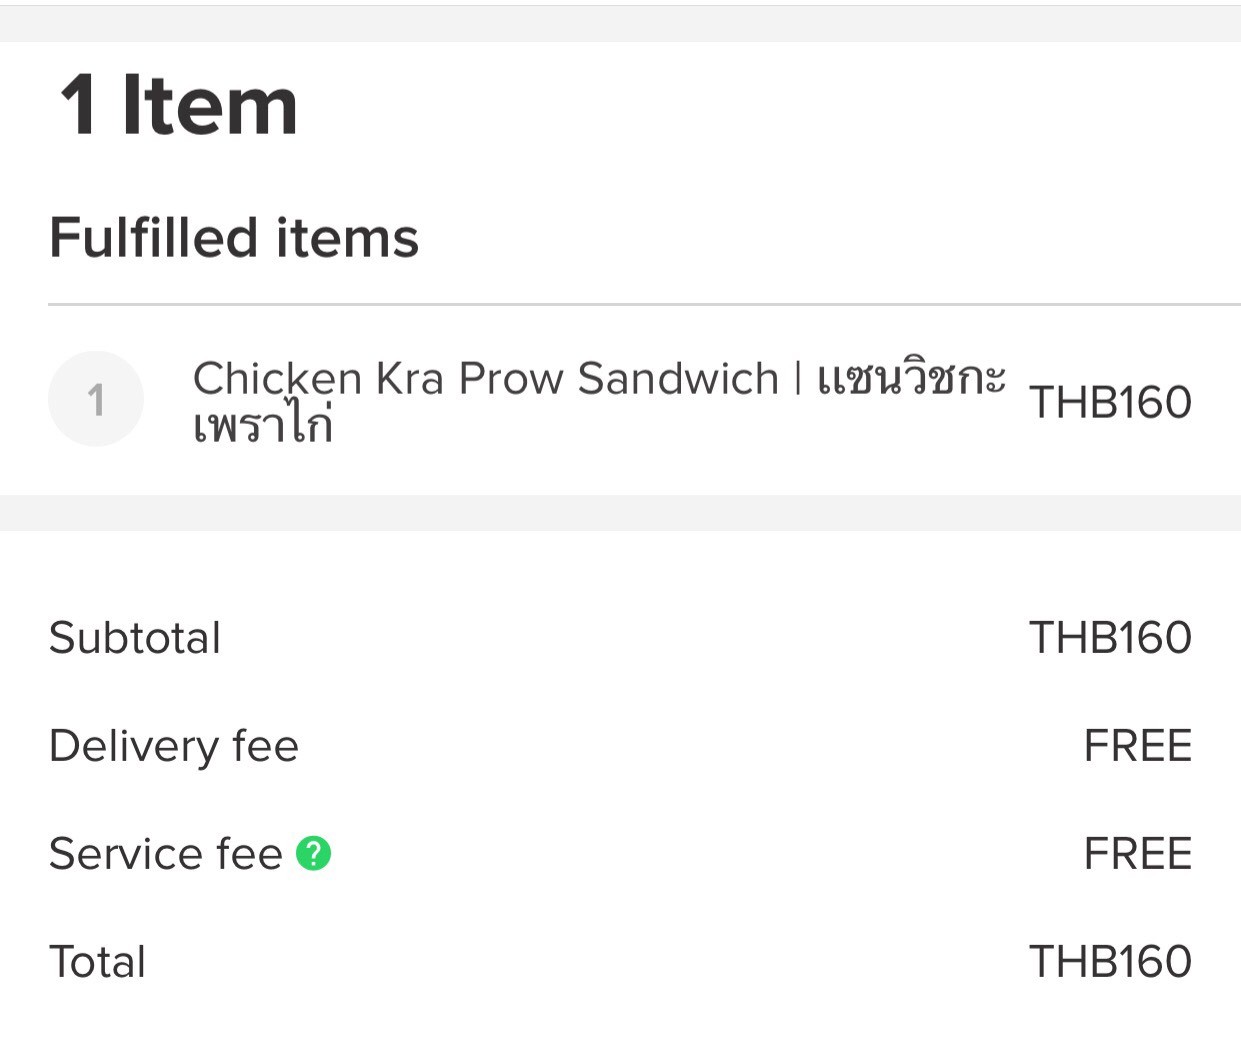Click the FREE value for Service fee
This screenshot has height=1046, width=1241.
(x=1138, y=854)
